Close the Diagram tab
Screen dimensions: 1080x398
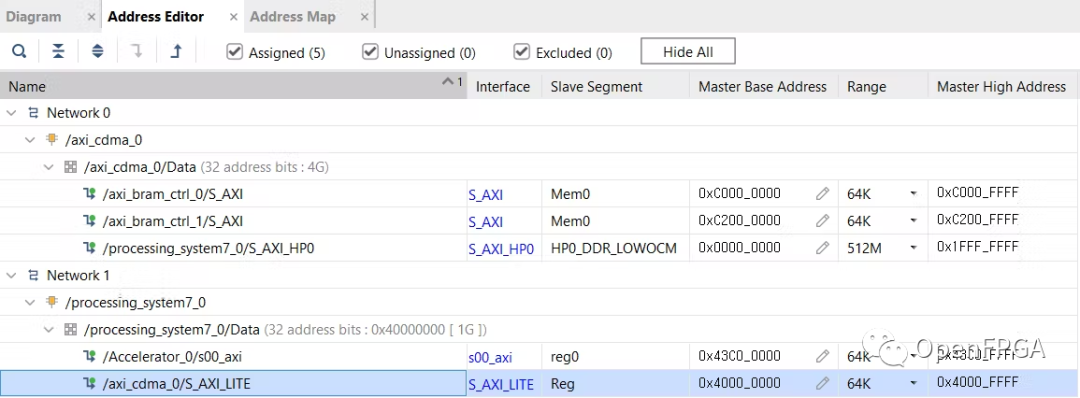pyautogui.click(x=91, y=17)
